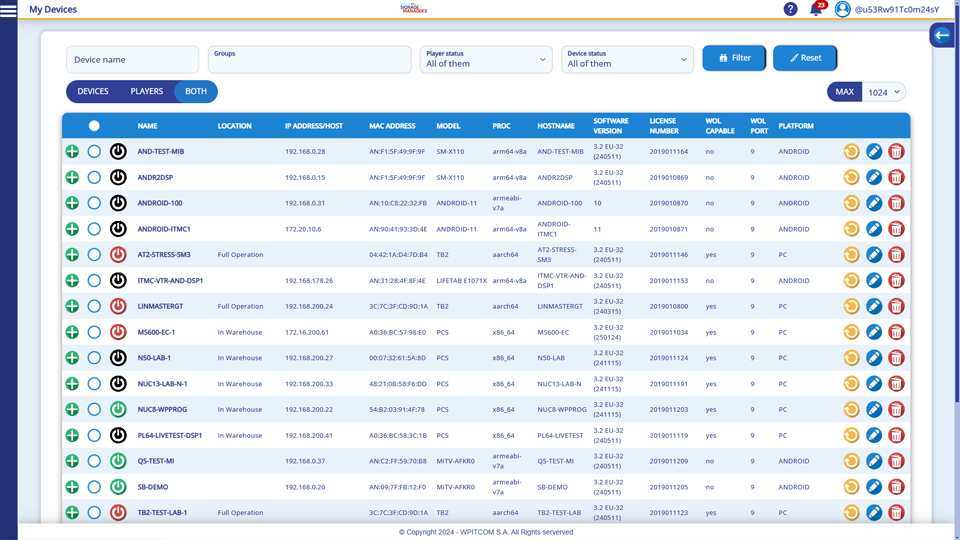This screenshot has height=540, width=960.
Task: Click MAC address 54:B2:03:91:4F:78
Action: (x=397, y=410)
